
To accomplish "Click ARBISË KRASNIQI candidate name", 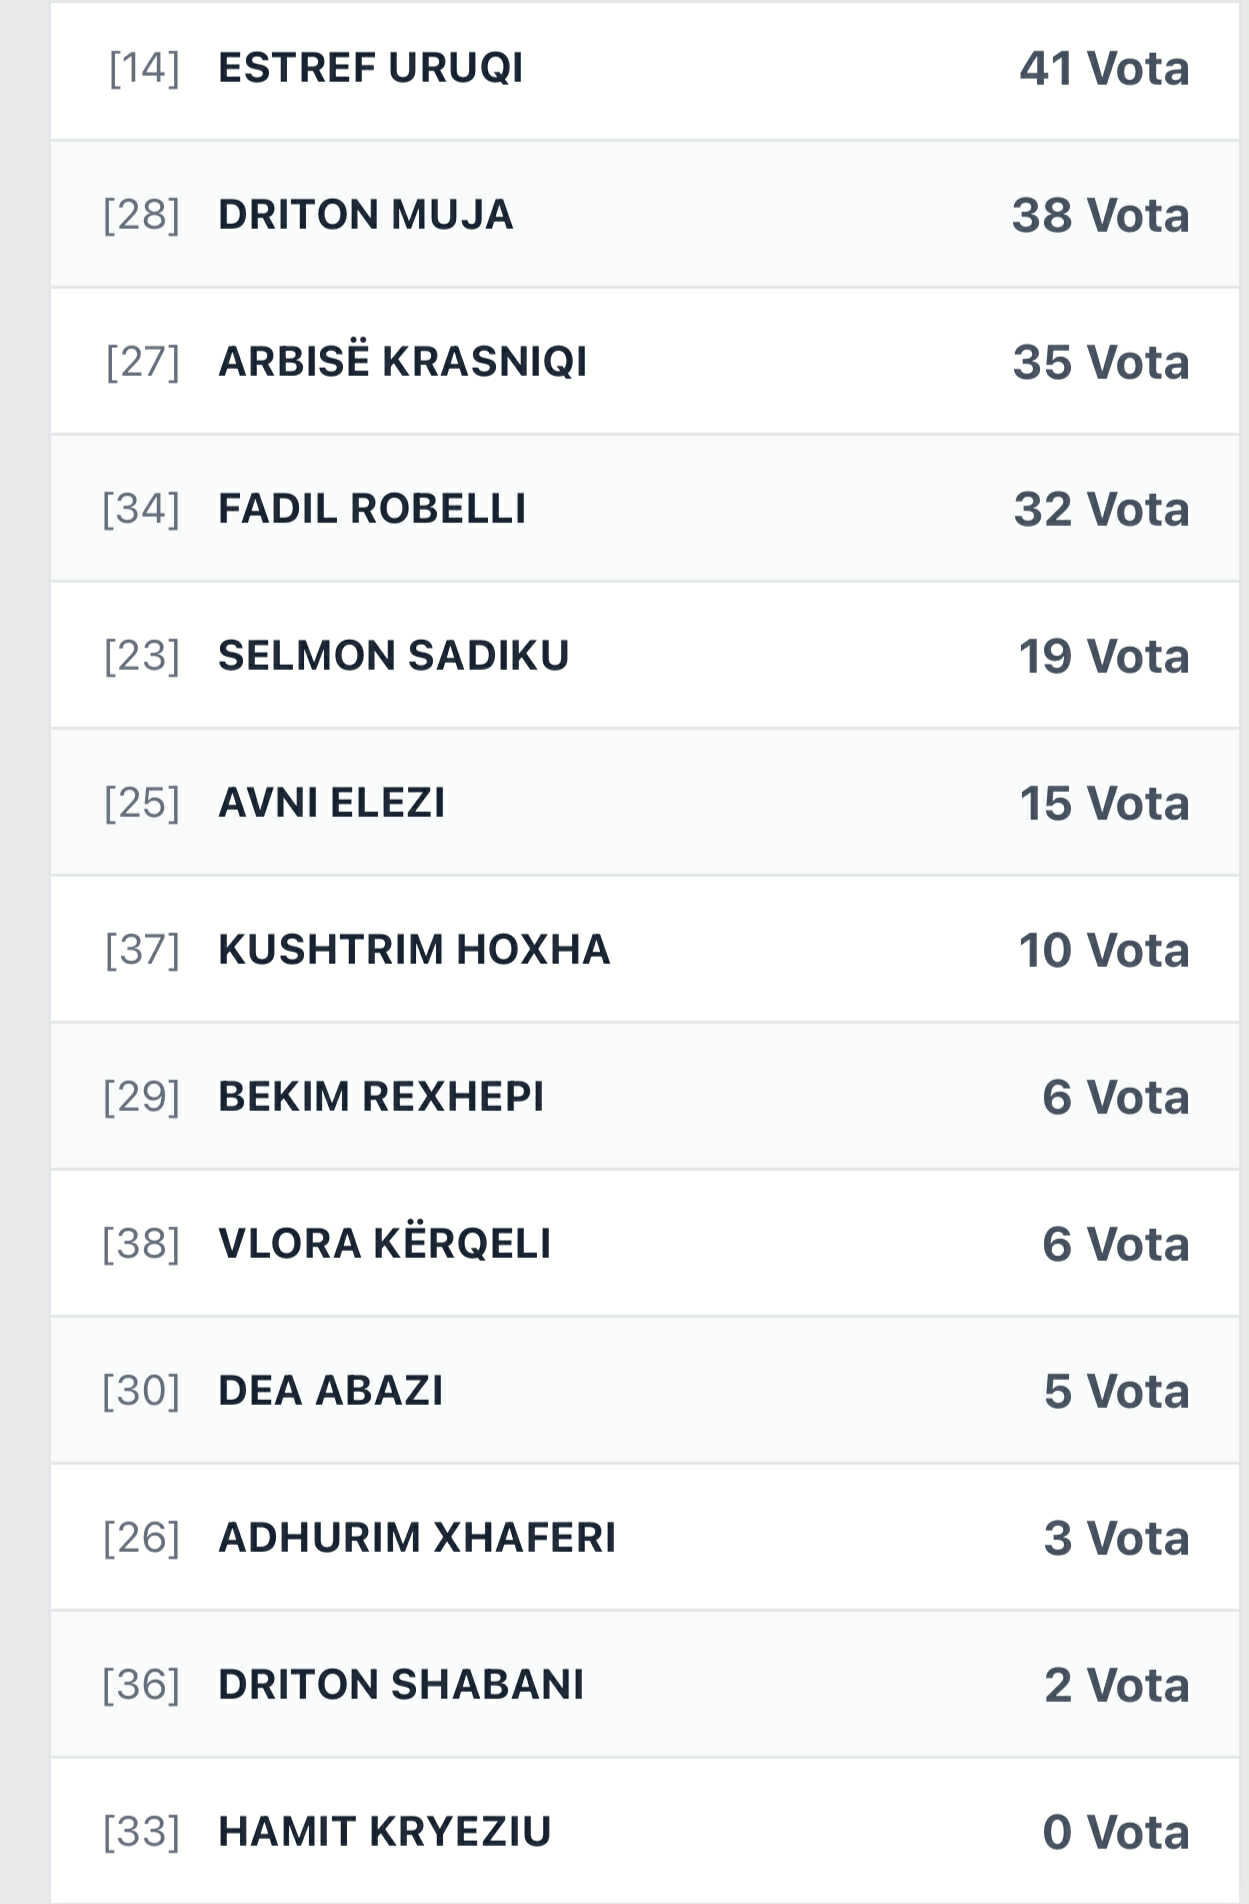I will pyautogui.click(x=402, y=361).
